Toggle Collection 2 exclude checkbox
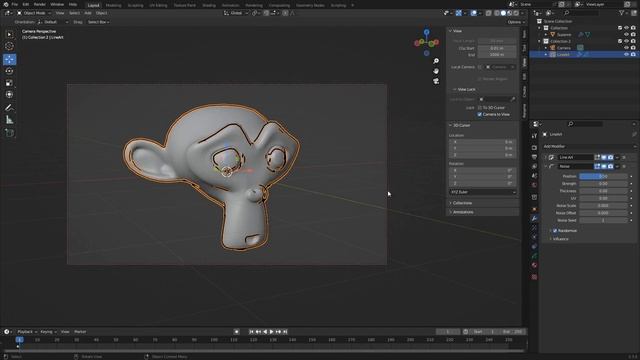640x360 pixels. [620, 41]
